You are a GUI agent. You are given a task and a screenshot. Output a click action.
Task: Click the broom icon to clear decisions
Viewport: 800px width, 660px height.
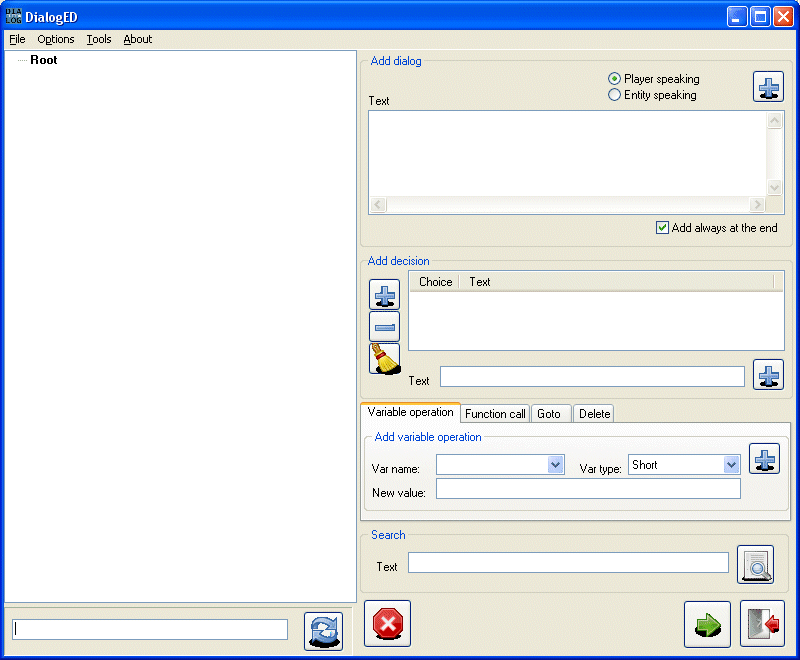pyautogui.click(x=384, y=358)
